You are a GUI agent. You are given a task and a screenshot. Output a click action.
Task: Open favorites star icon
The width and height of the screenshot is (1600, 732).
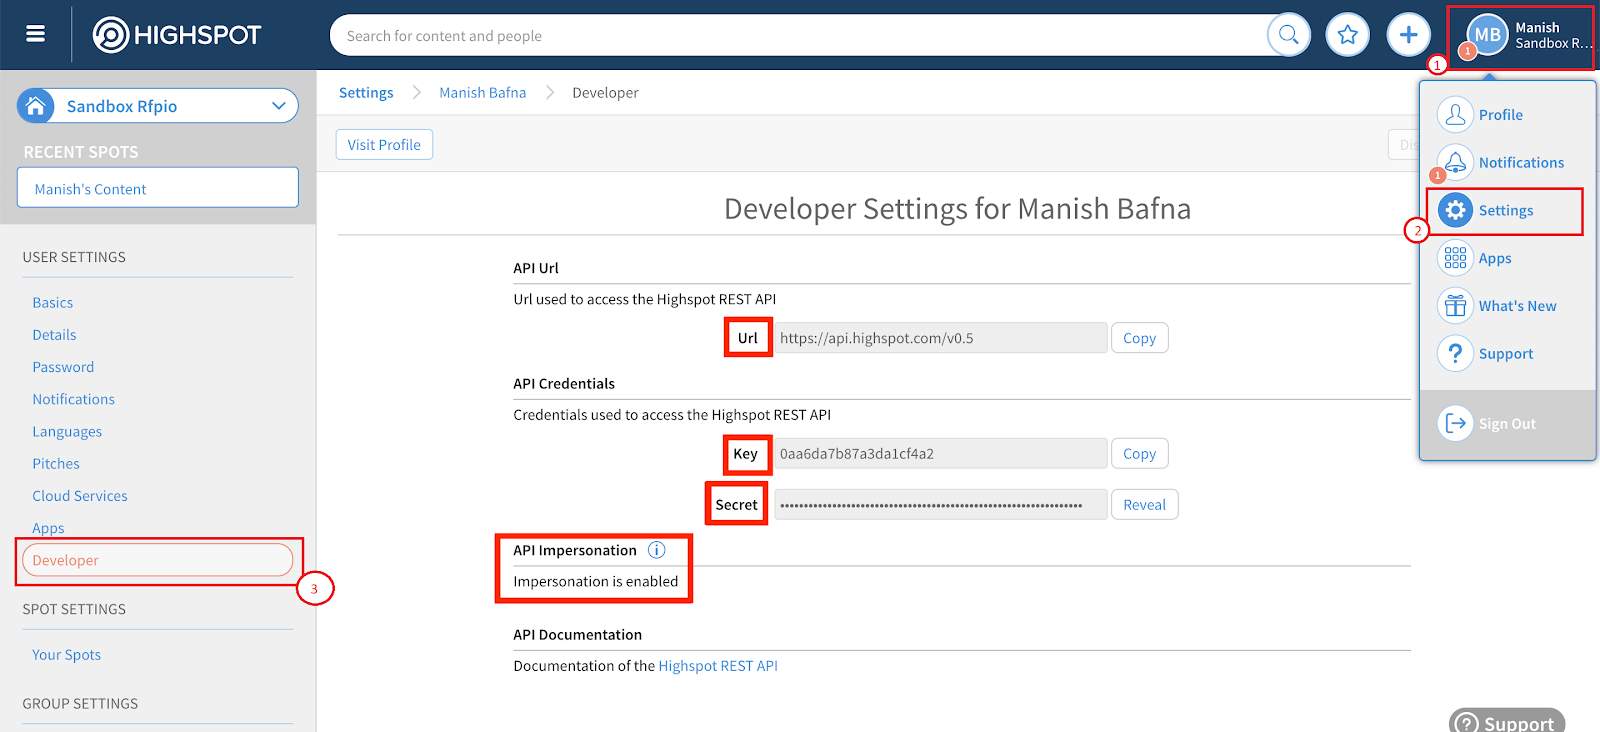pyautogui.click(x=1347, y=35)
